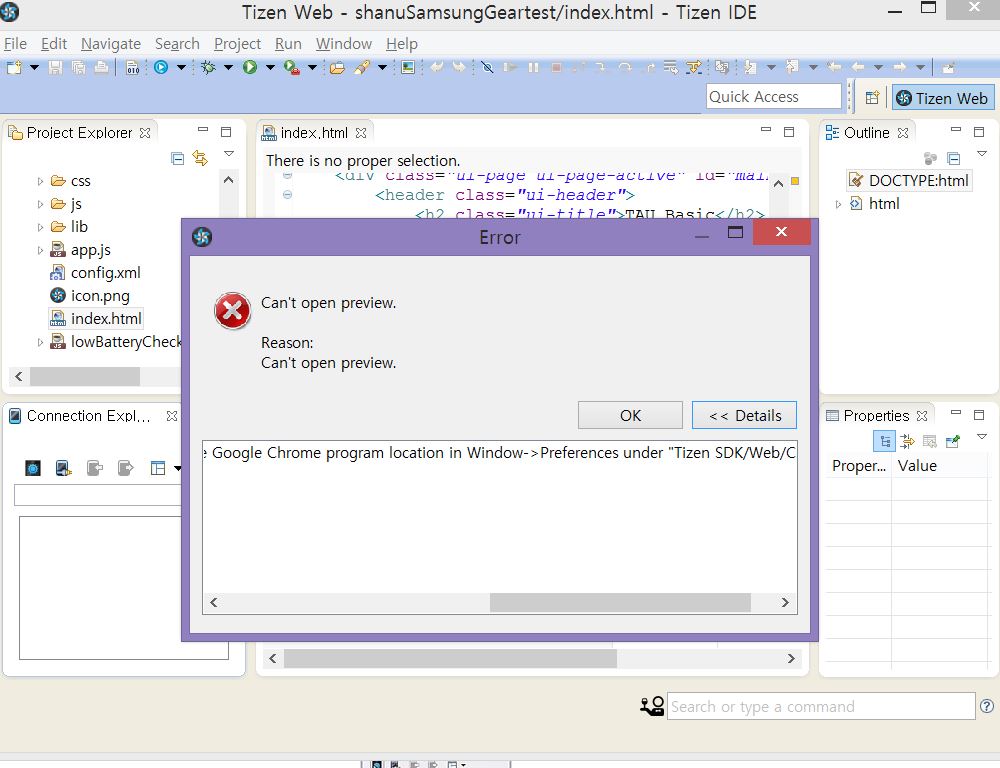Open the Window menu
The width and height of the screenshot is (1000, 768).
(x=343, y=44)
